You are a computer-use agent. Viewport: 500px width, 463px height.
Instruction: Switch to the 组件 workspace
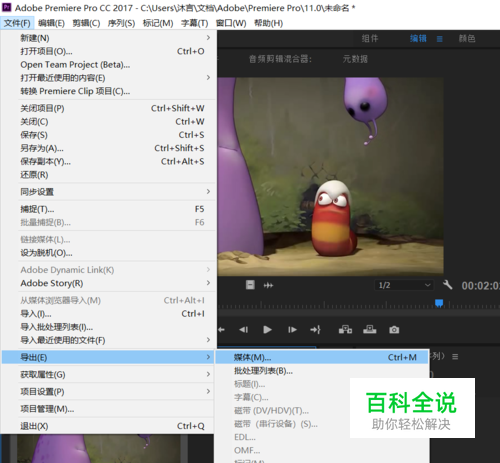pos(370,39)
